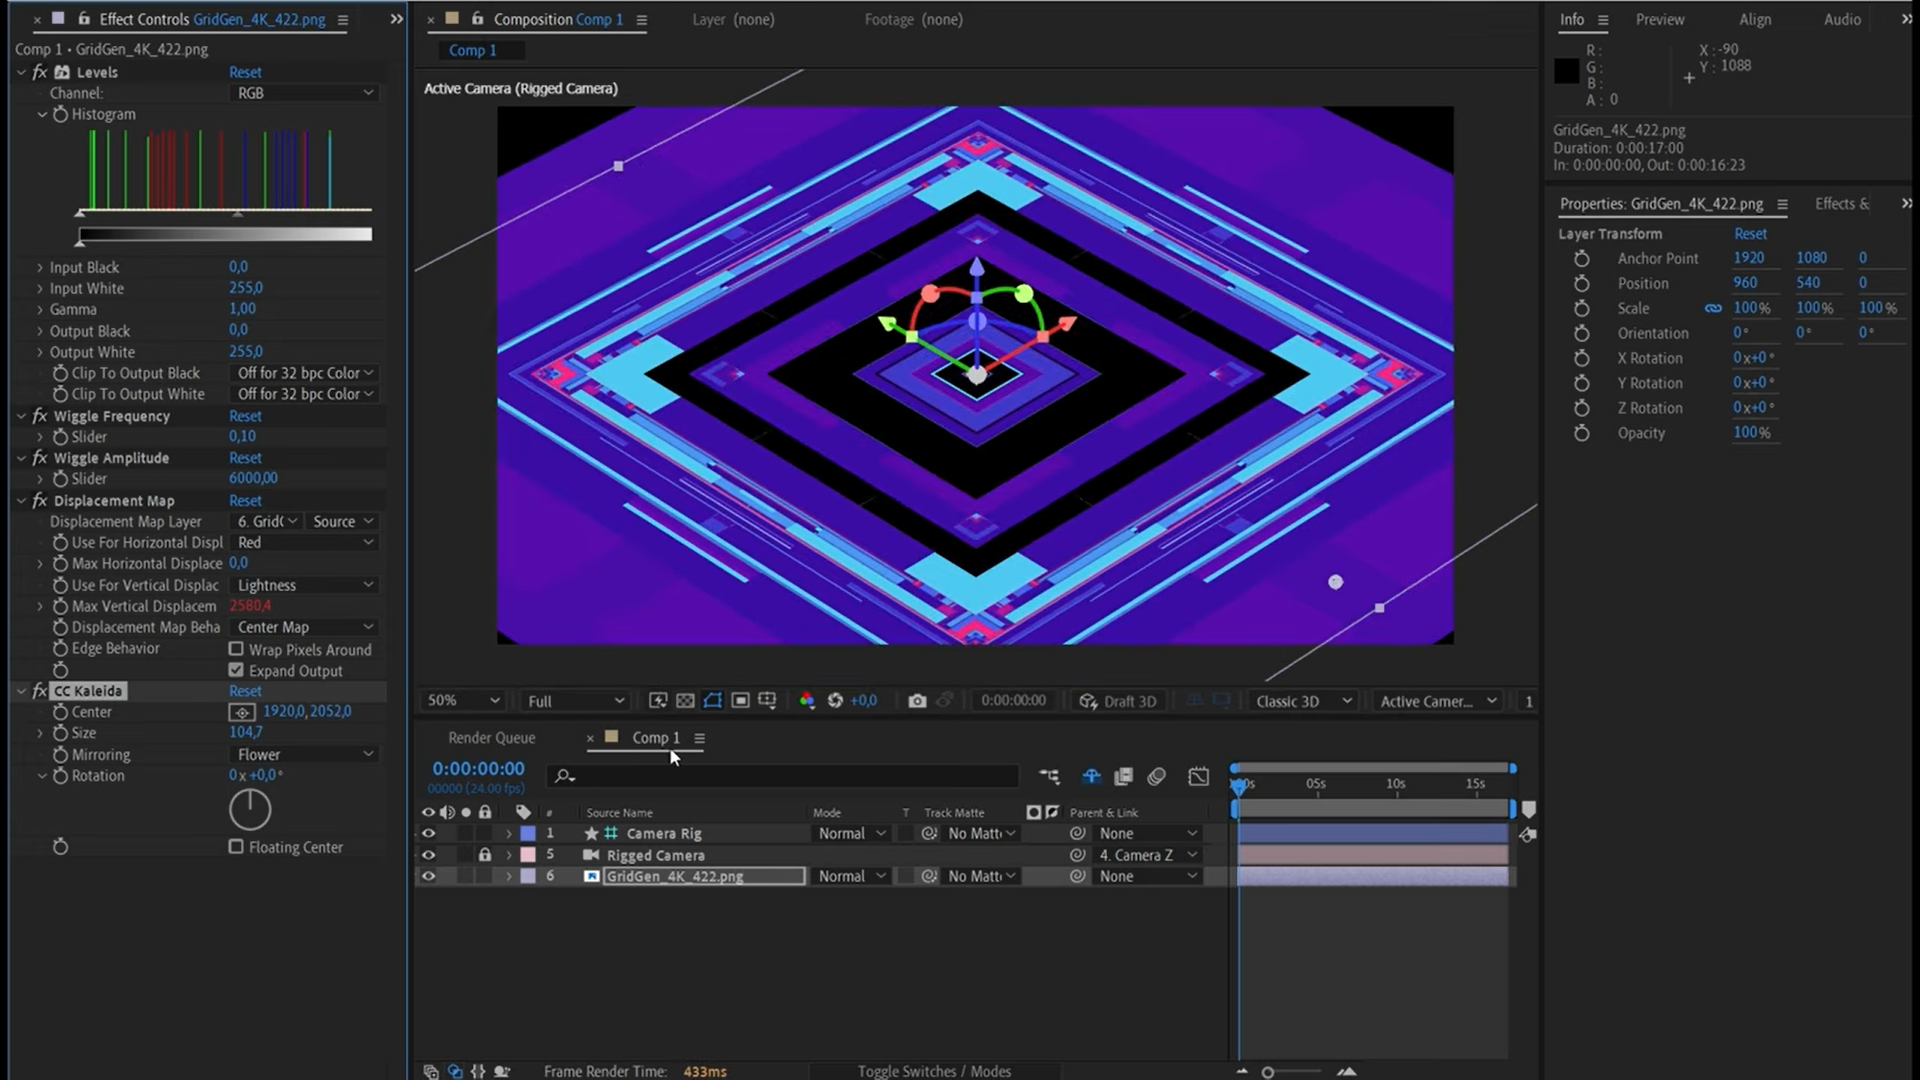
Task: Click the mask and shape path visibility icon
Action: pyautogui.click(x=712, y=701)
